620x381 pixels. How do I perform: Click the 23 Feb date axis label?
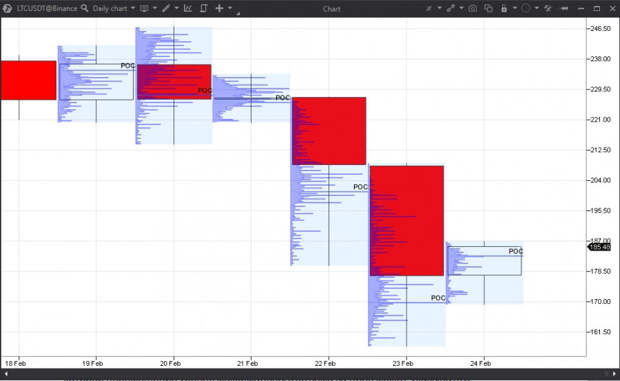(x=403, y=364)
